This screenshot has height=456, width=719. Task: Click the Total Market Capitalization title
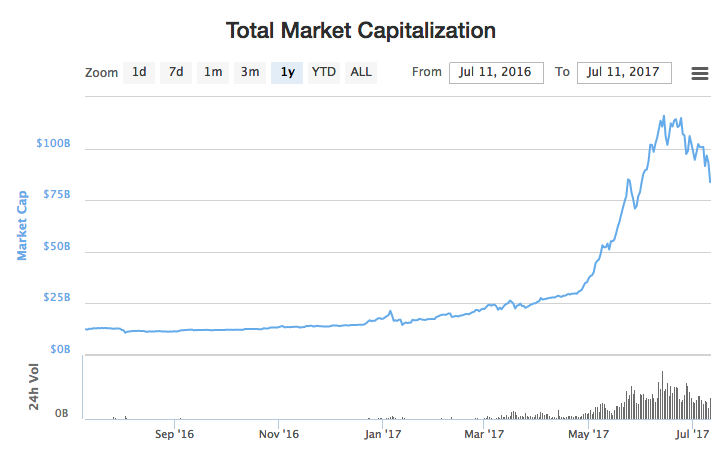click(361, 31)
